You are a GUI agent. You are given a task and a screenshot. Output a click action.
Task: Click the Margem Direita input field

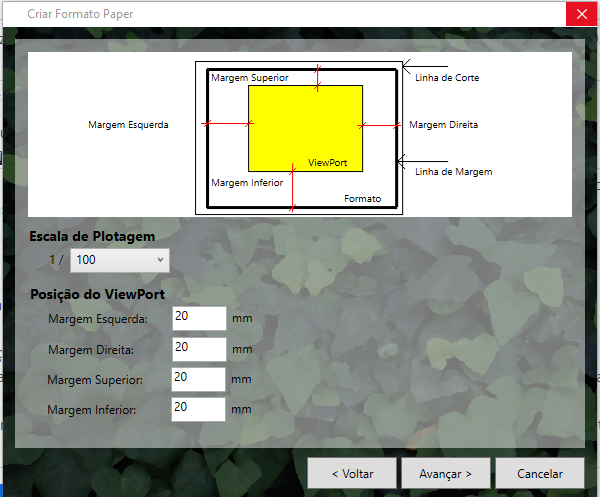tap(199, 349)
